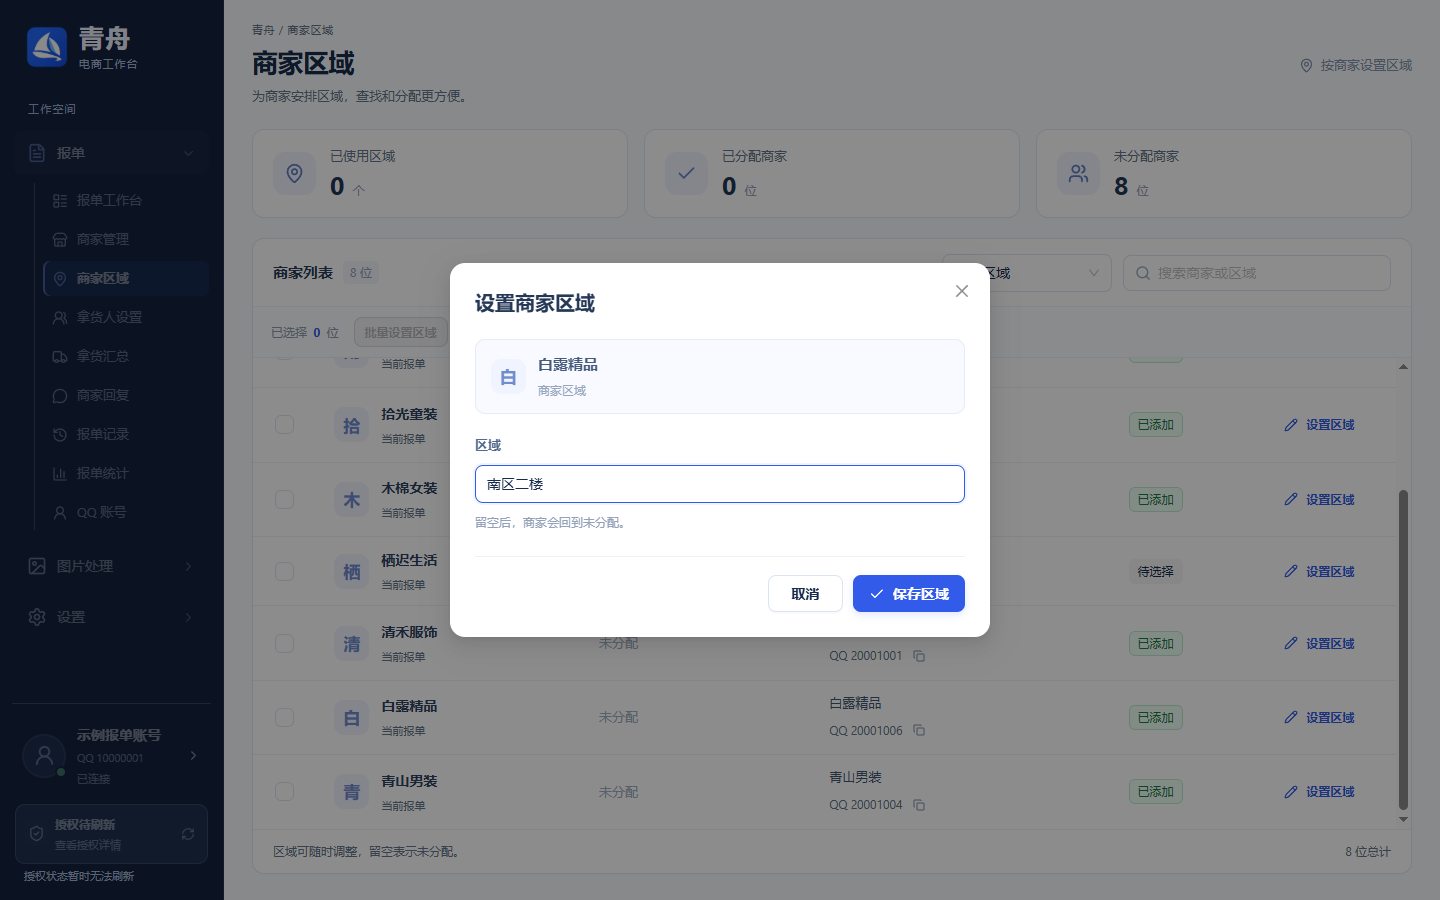Click the 区域 text field containing 南区二楼
The height and width of the screenshot is (900, 1440).
tap(720, 484)
